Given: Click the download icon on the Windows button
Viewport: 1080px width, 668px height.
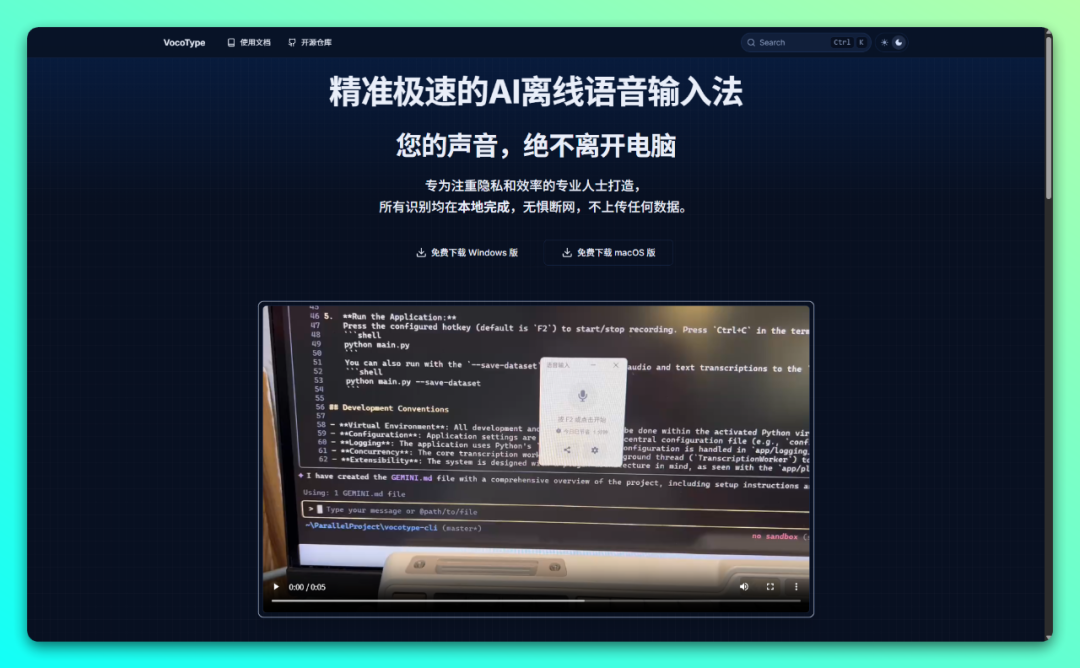Looking at the screenshot, I should [x=419, y=253].
